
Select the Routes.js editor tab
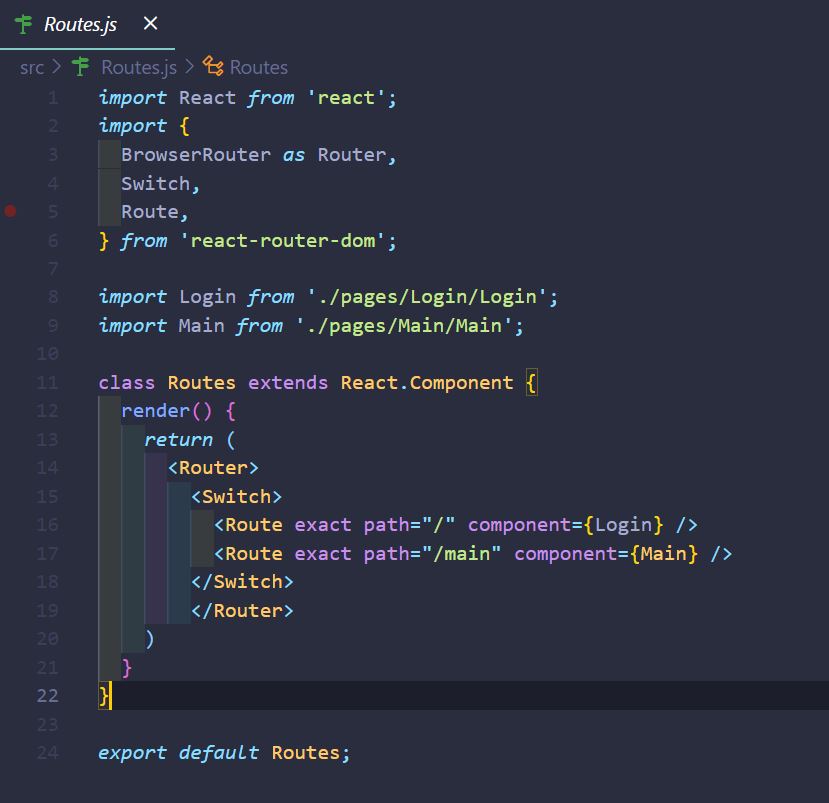[x=87, y=24]
